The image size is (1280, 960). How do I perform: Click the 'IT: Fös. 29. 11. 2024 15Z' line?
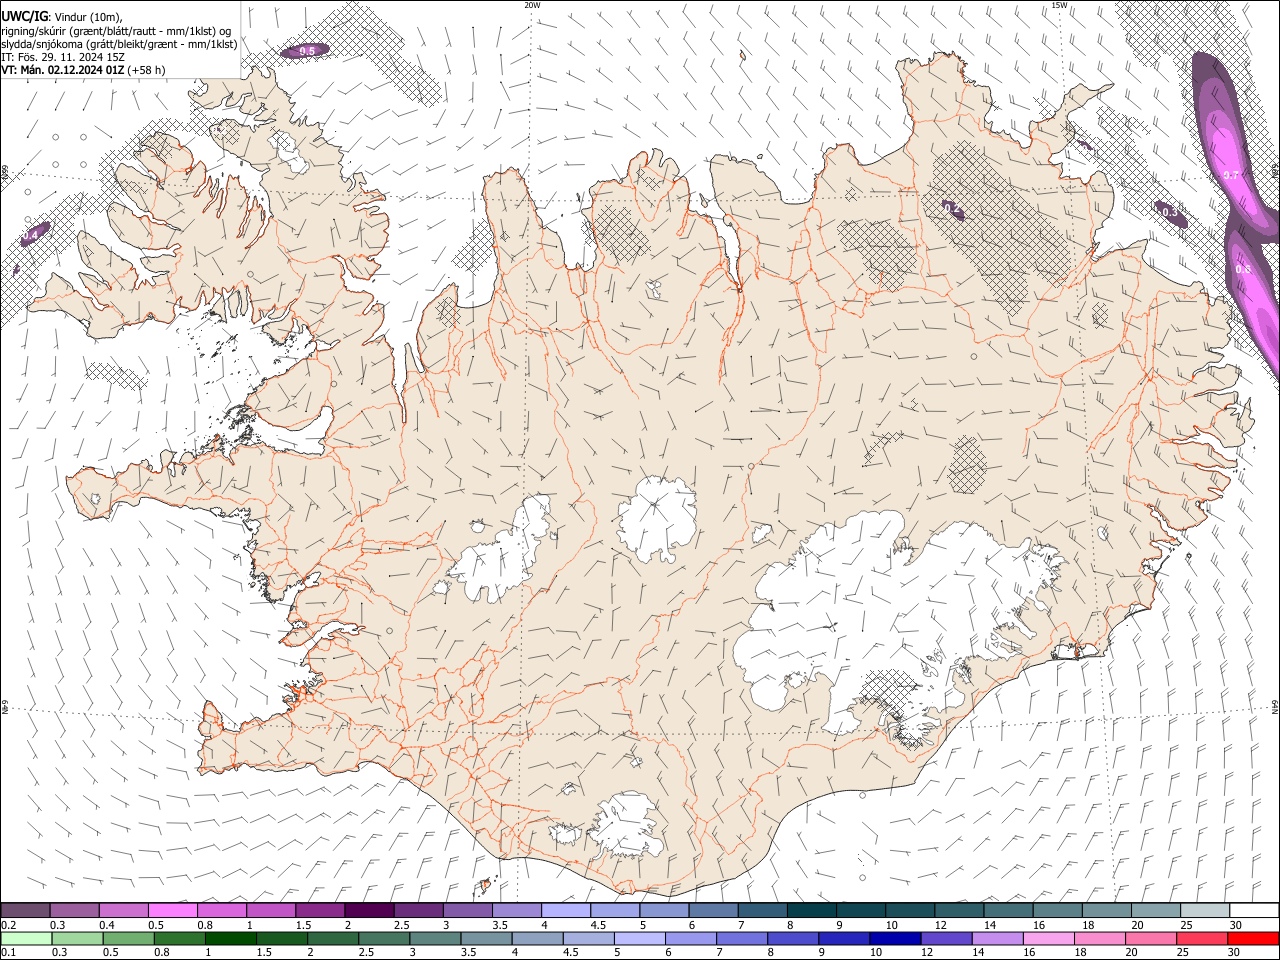(63, 57)
